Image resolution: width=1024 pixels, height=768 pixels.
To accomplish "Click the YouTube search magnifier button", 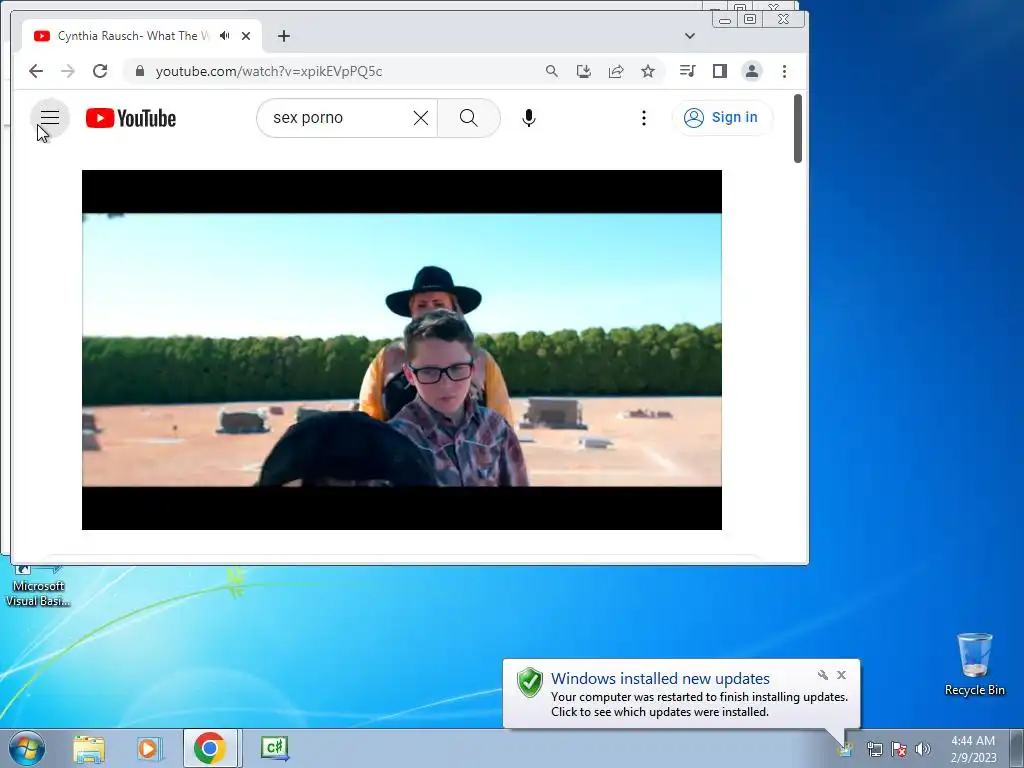I will tap(469, 118).
